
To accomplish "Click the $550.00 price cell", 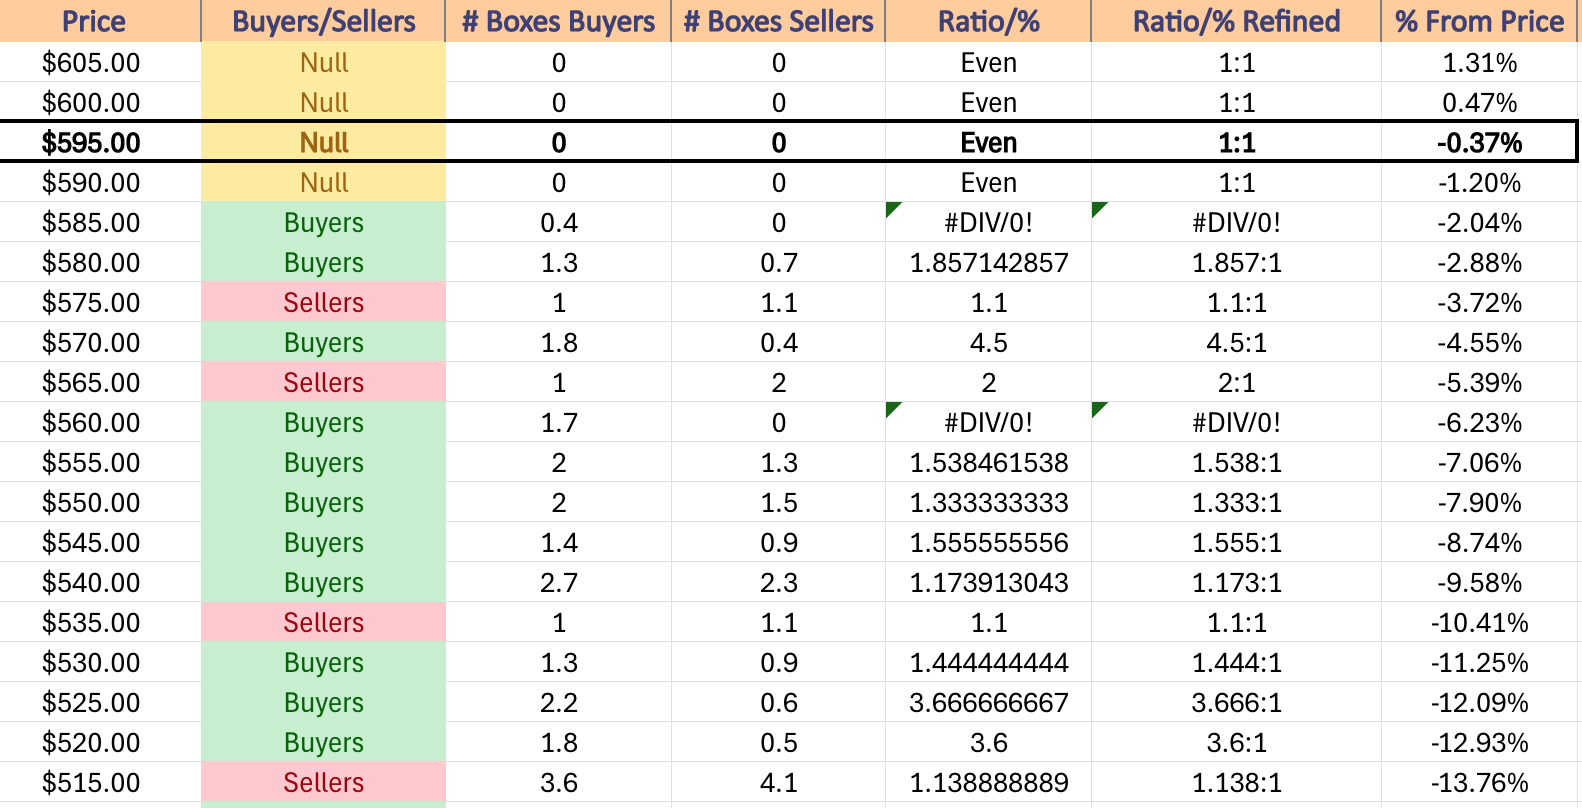I will click(x=100, y=502).
